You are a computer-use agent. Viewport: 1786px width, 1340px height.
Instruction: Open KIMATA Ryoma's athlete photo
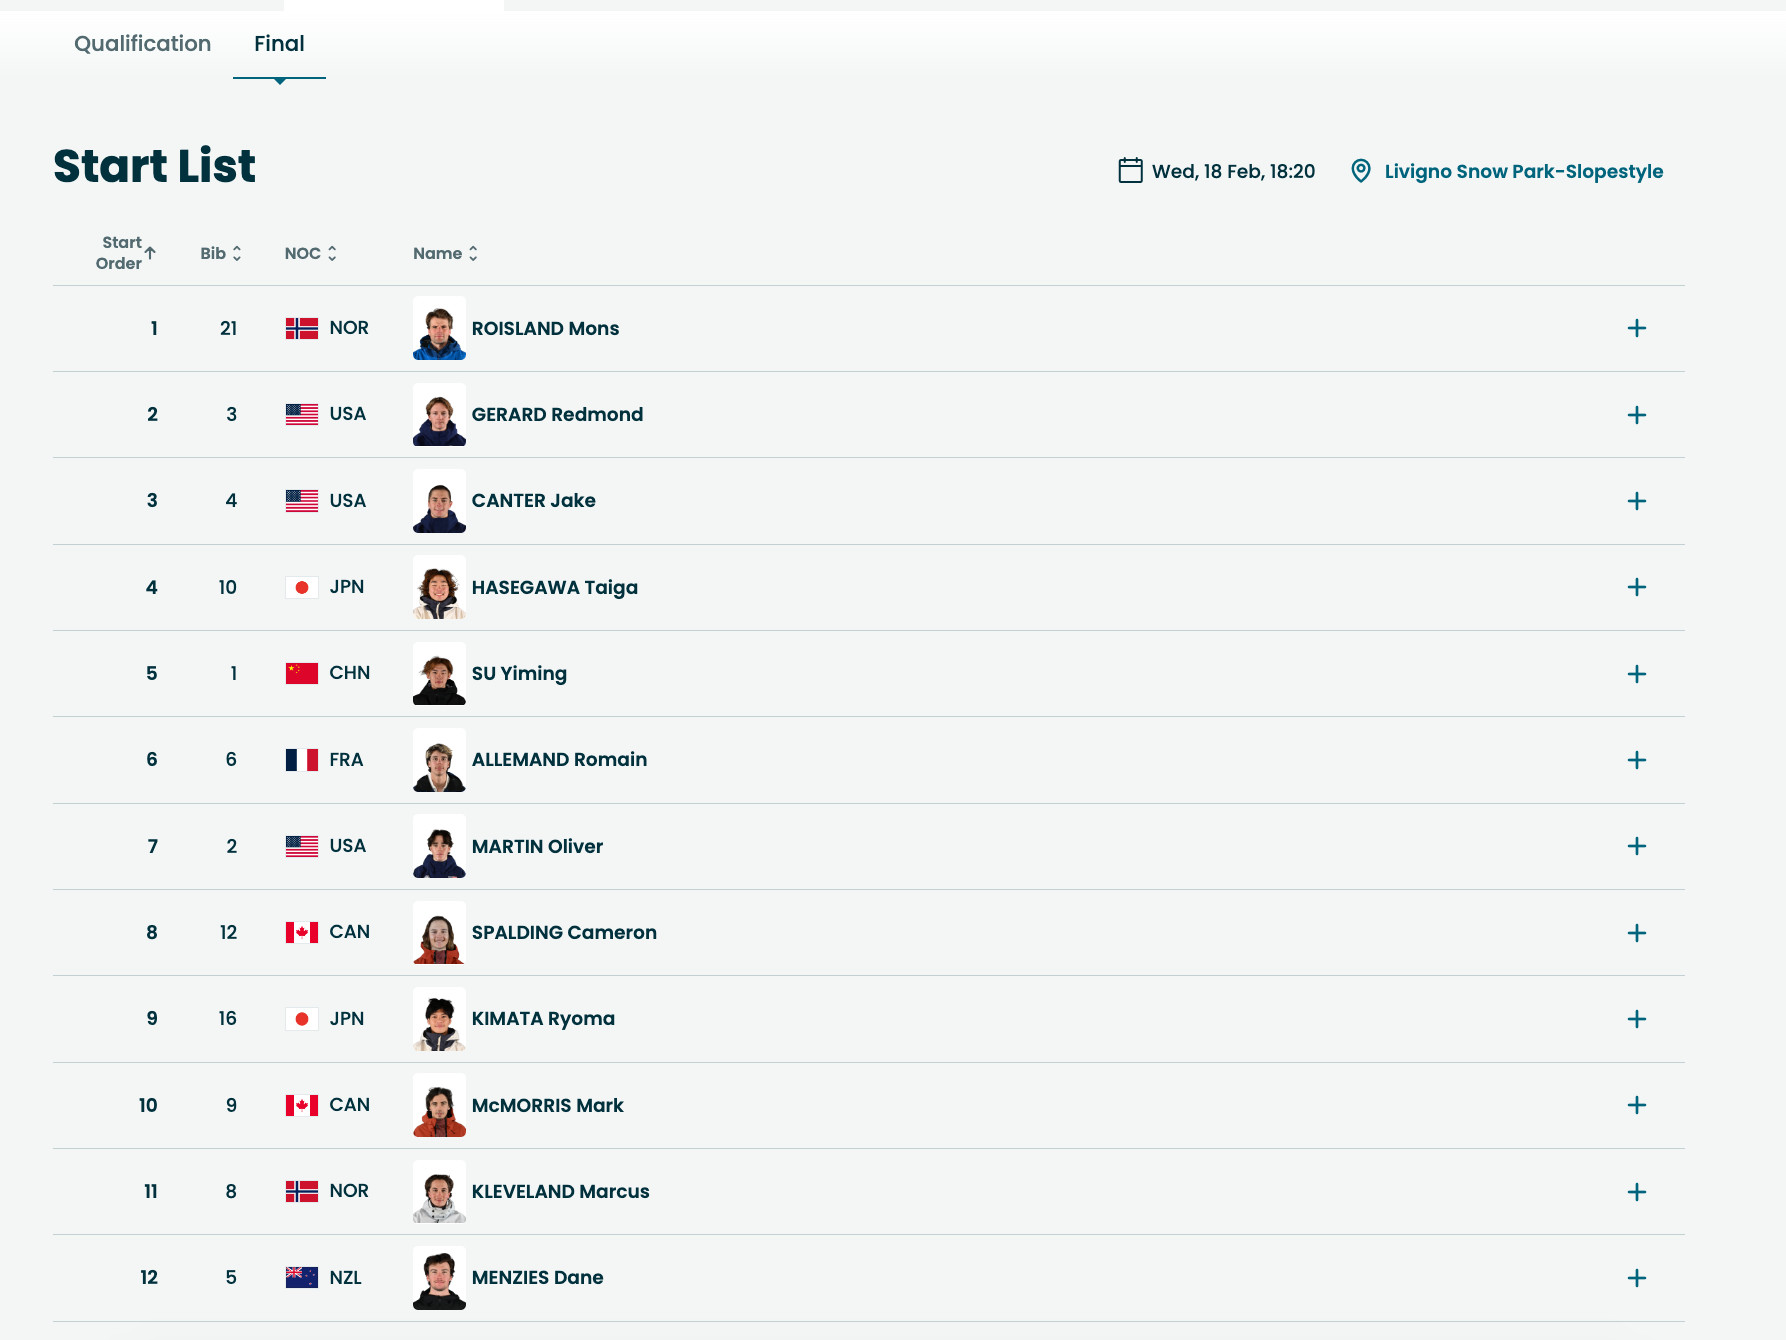coord(439,1019)
